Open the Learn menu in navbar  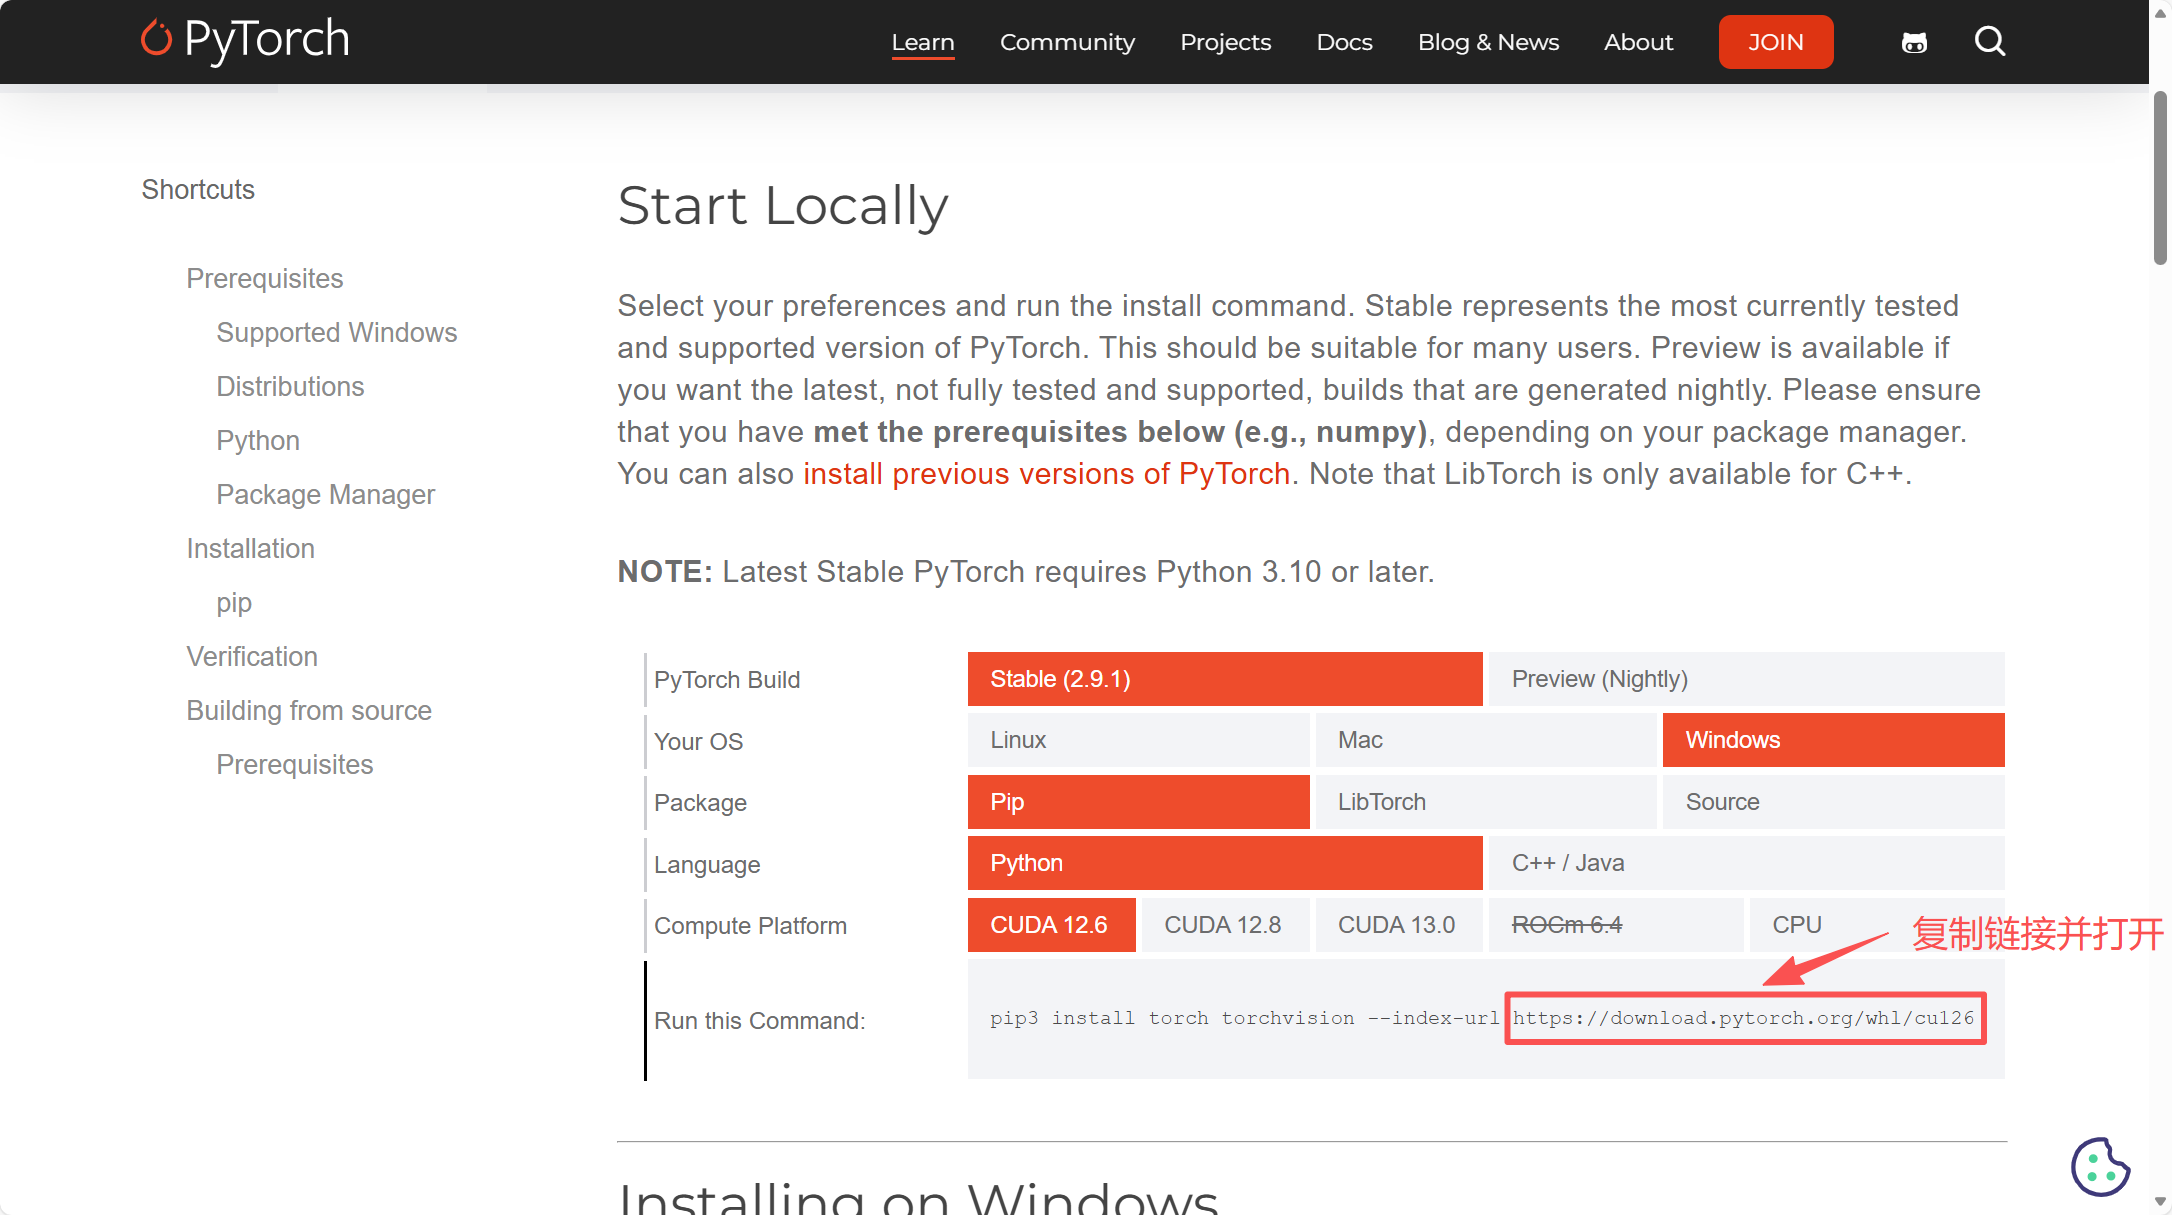point(922,42)
